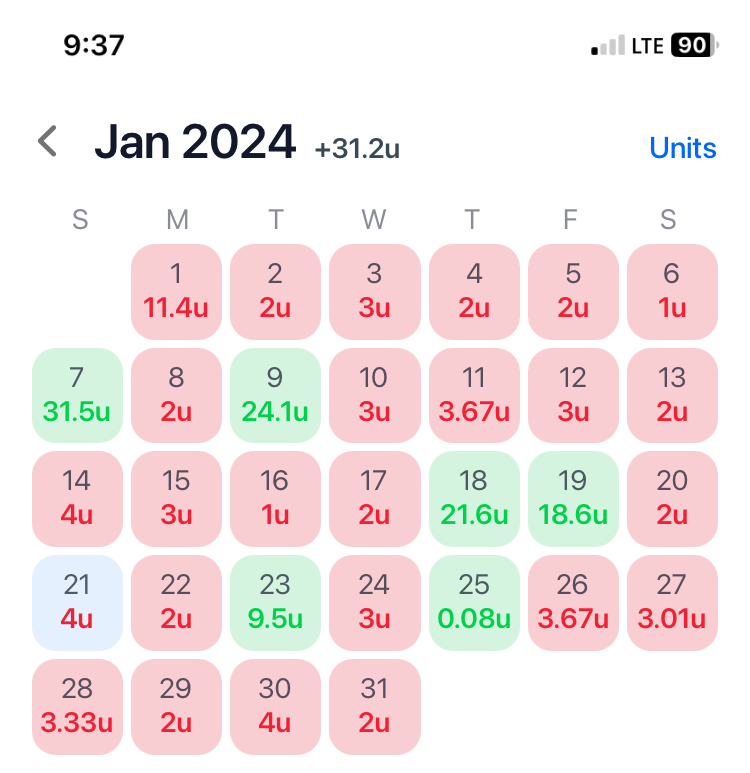Select January 31 with 2u

[375, 707]
